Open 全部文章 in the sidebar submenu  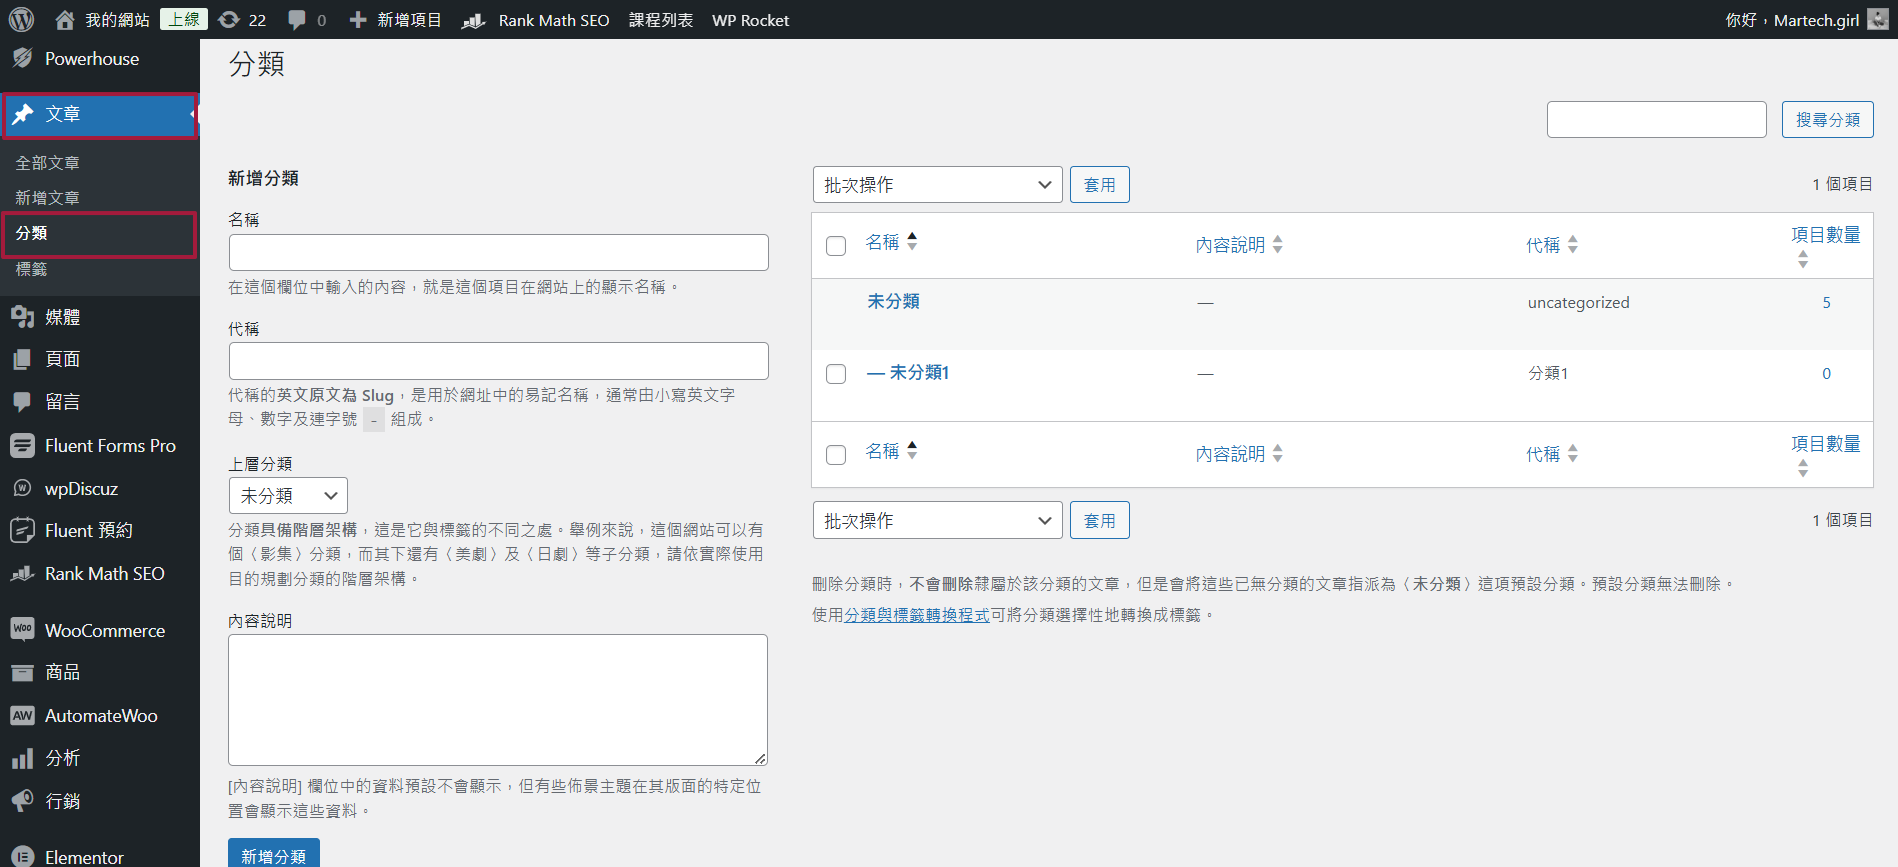click(x=47, y=163)
